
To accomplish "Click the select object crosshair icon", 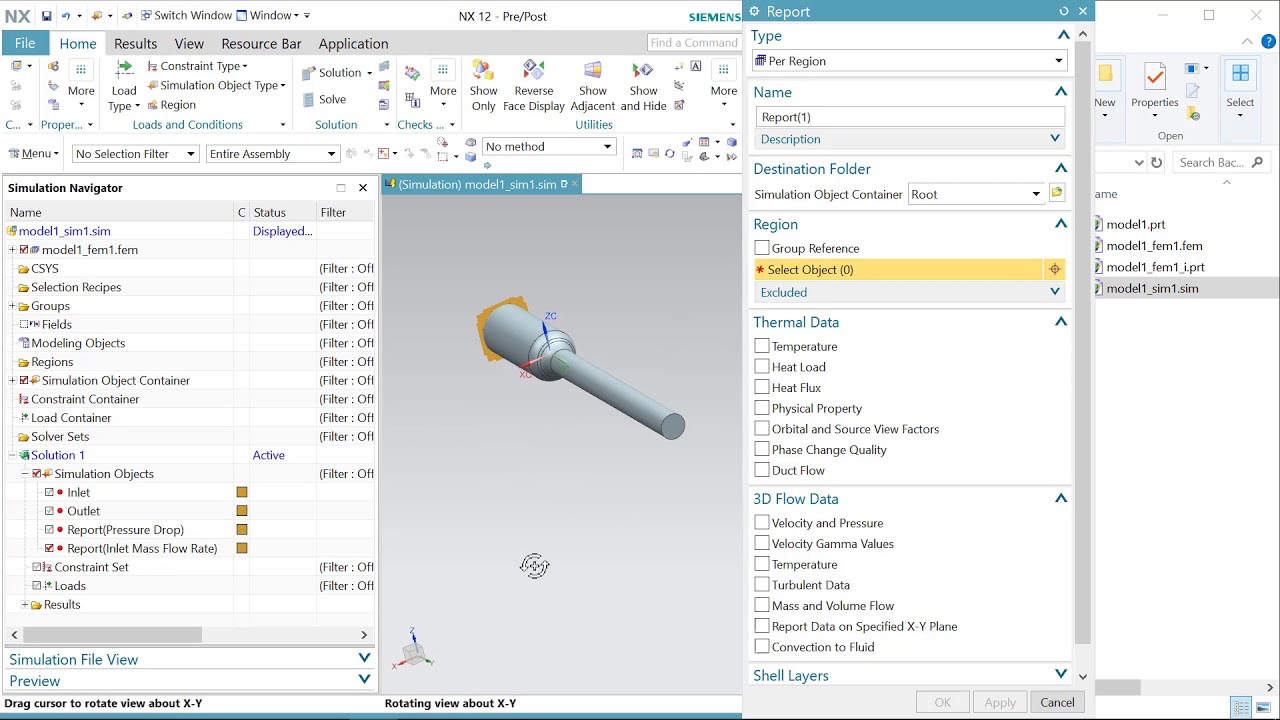I will pyautogui.click(x=1054, y=269).
